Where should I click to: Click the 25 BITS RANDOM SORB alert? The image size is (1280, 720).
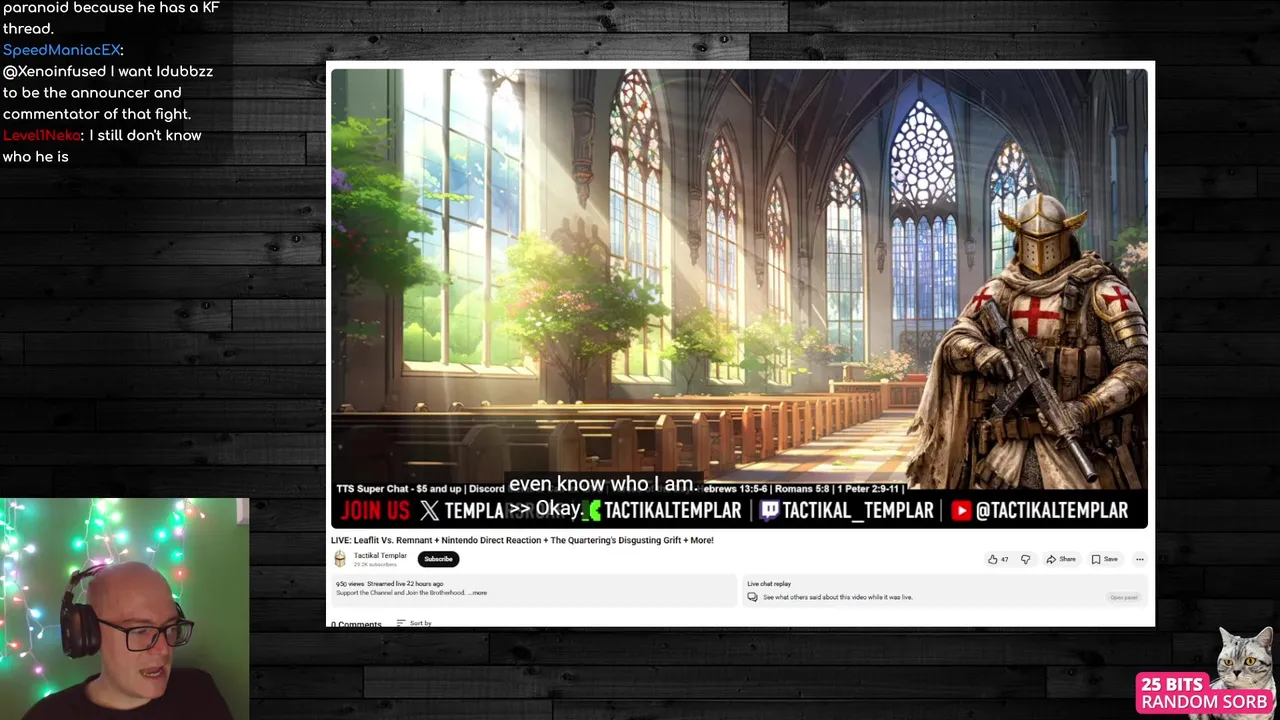click(1205, 692)
